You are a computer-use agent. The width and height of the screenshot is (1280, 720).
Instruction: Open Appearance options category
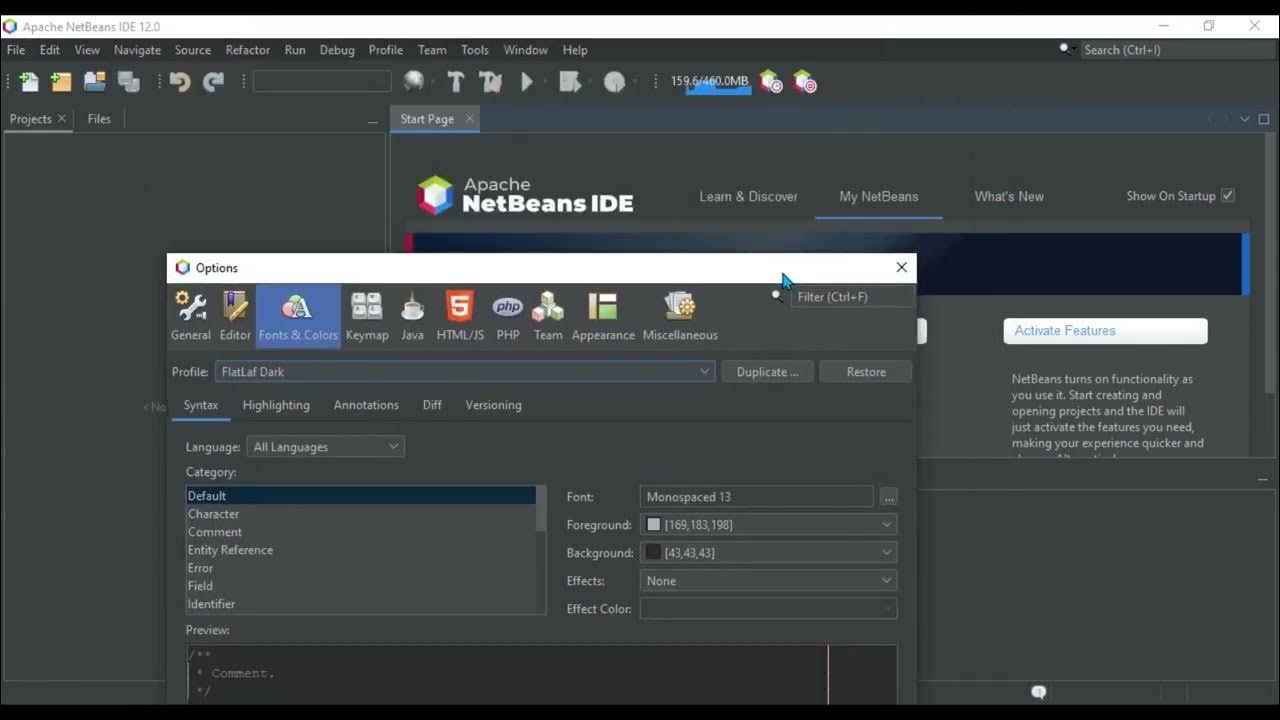[x=603, y=315]
